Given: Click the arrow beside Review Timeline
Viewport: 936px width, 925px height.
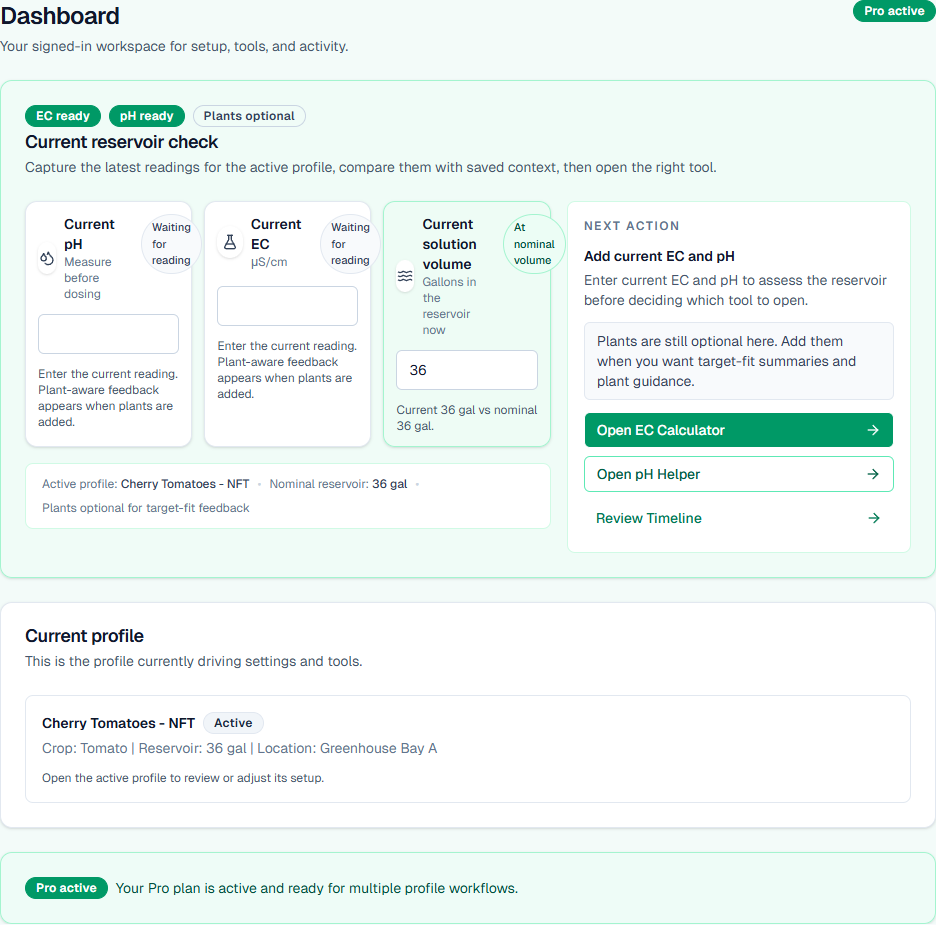Looking at the screenshot, I should coord(873,518).
